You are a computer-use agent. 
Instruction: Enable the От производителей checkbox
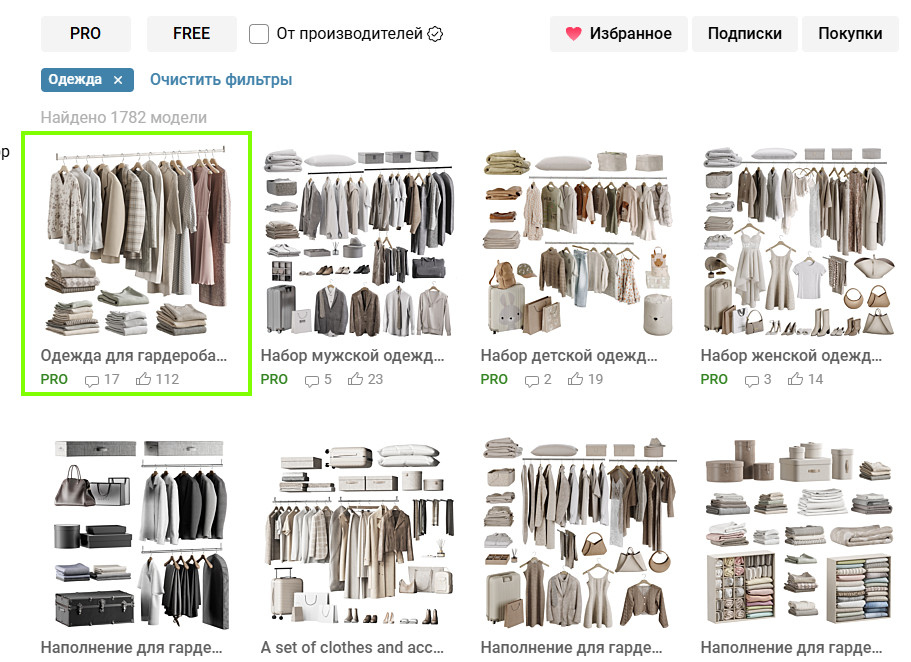(259, 34)
